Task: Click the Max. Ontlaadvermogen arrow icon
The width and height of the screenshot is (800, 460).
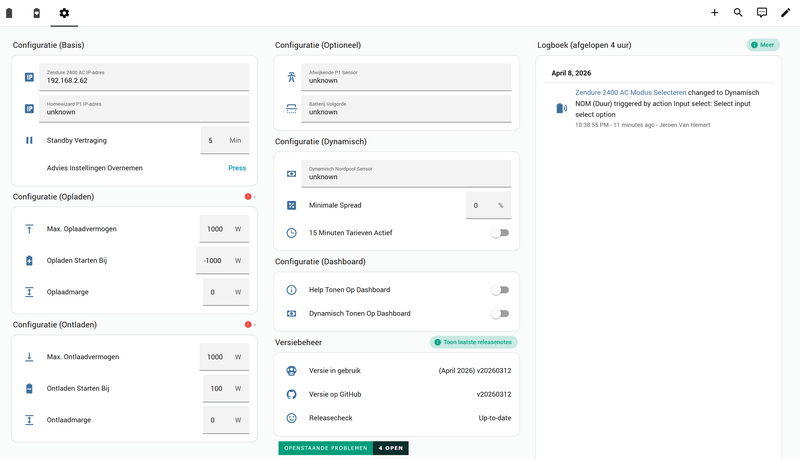Action: [x=29, y=357]
